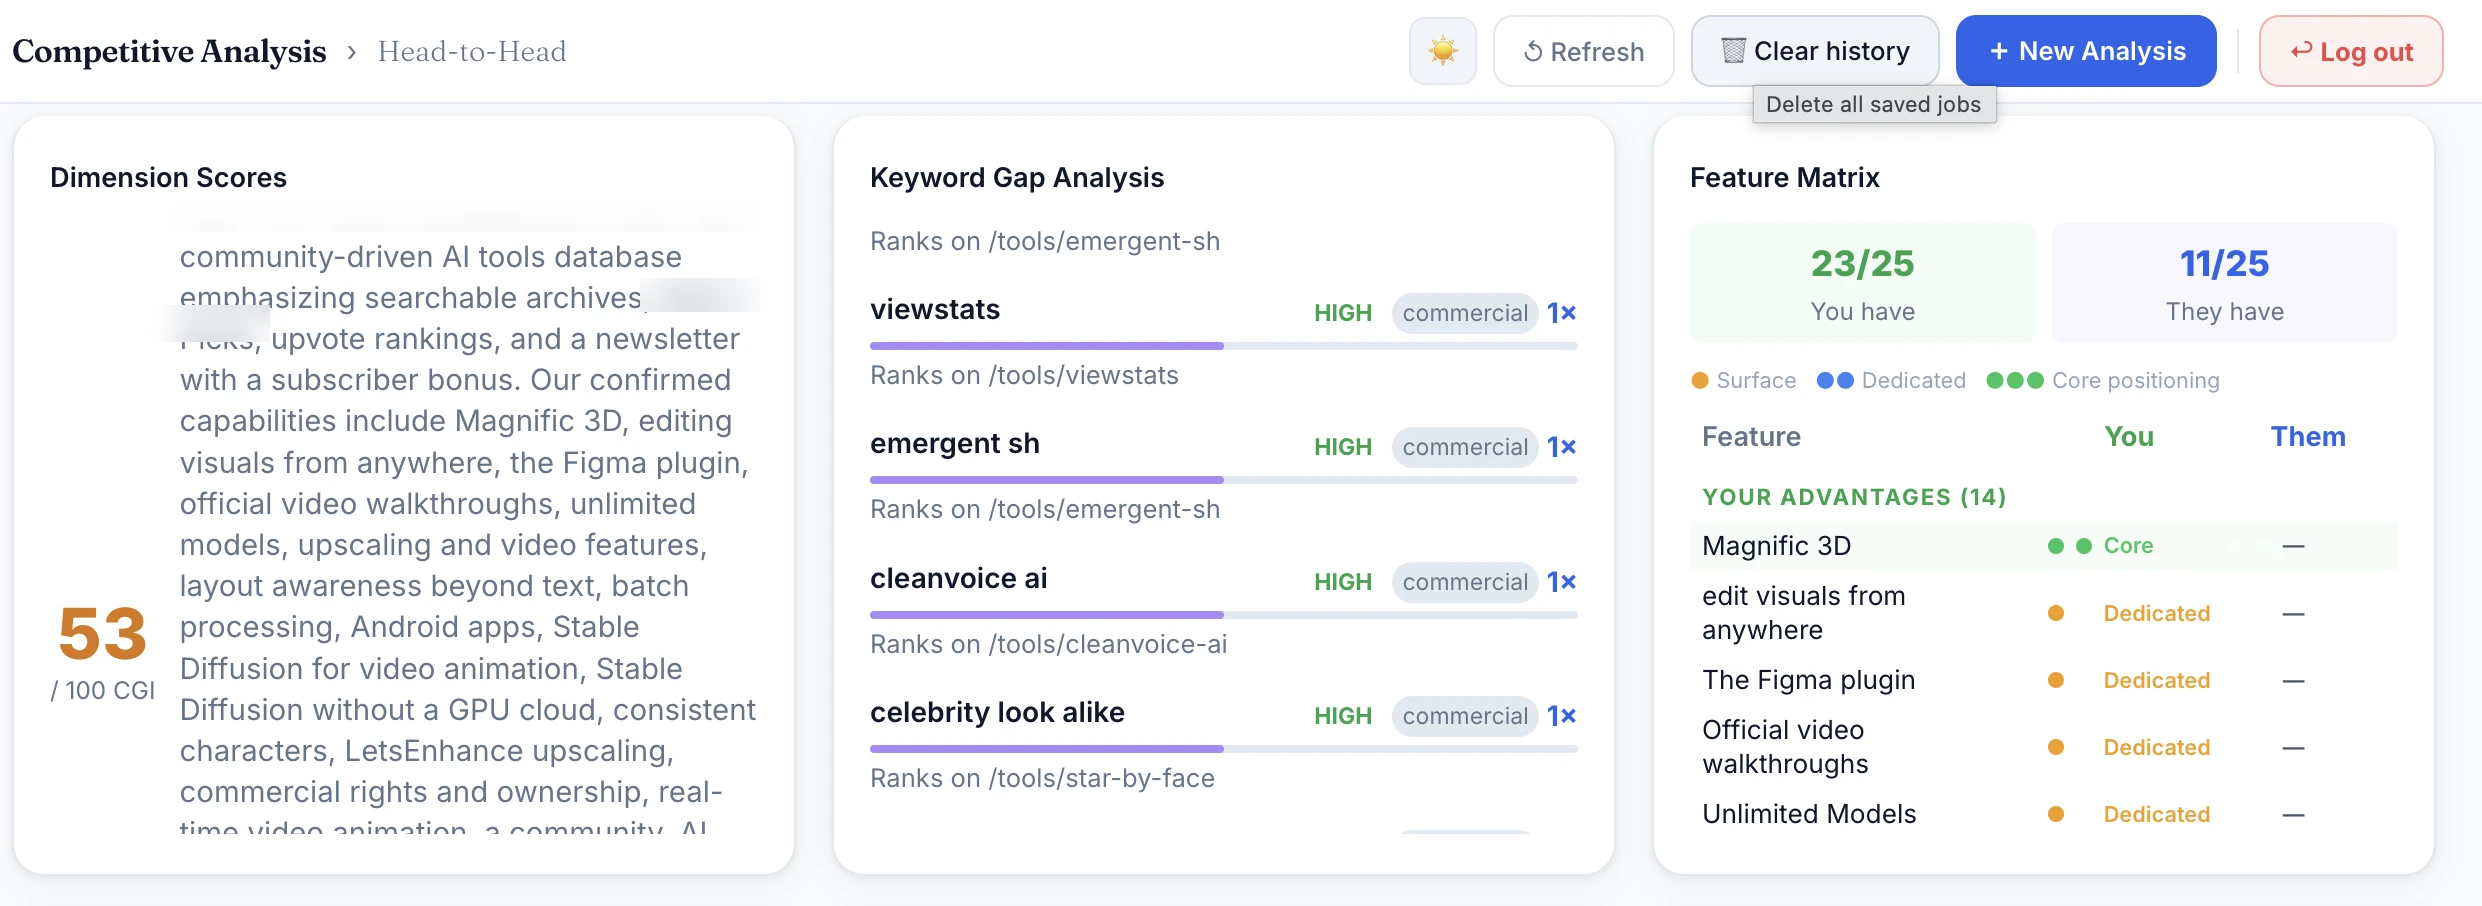
Task: Click the commercial tag for cleanvoice ai
Action: pyautogui.click(x=1465, y=582)
